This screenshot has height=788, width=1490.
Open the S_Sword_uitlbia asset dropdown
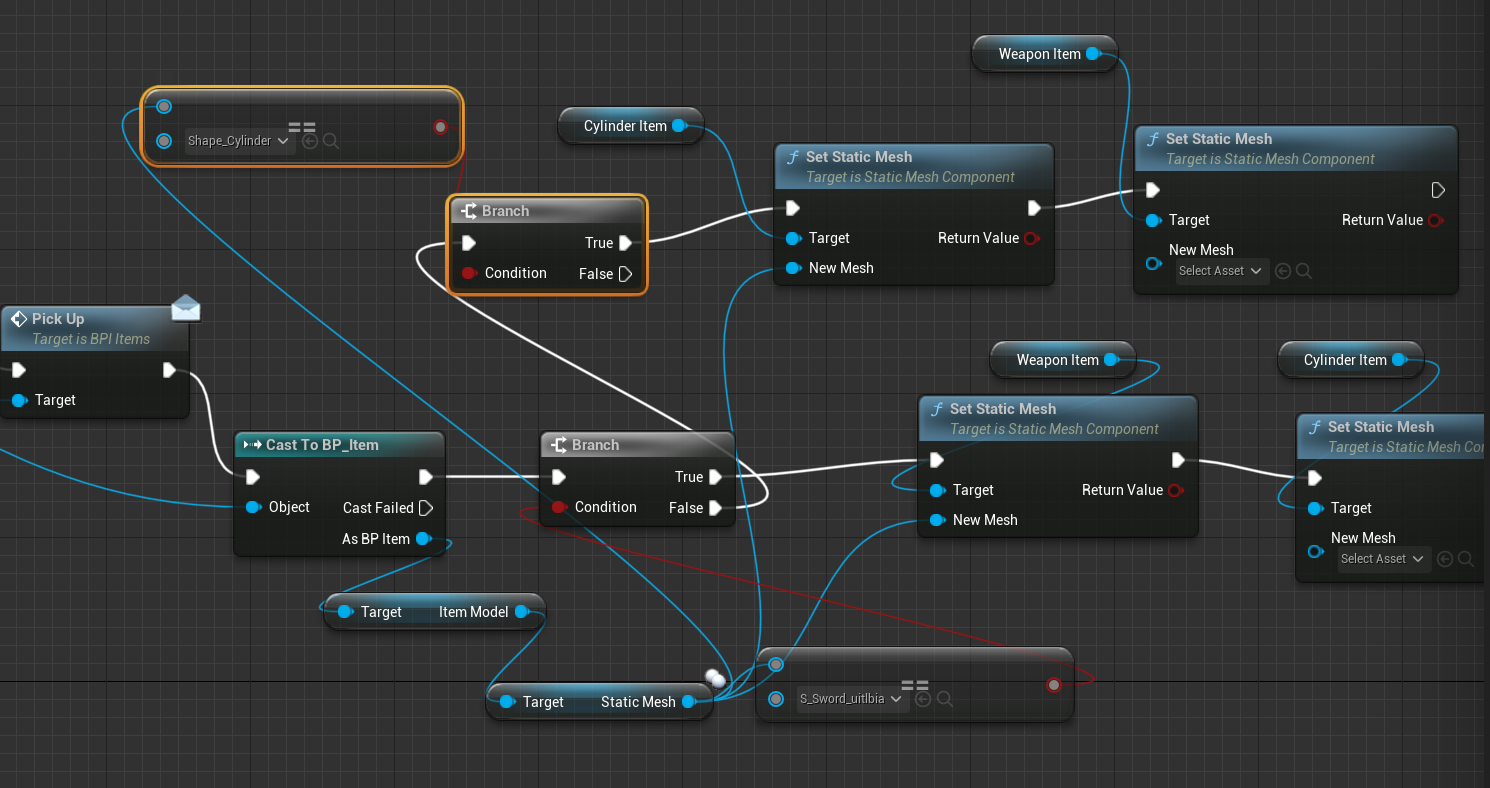[x=851, y=699]
